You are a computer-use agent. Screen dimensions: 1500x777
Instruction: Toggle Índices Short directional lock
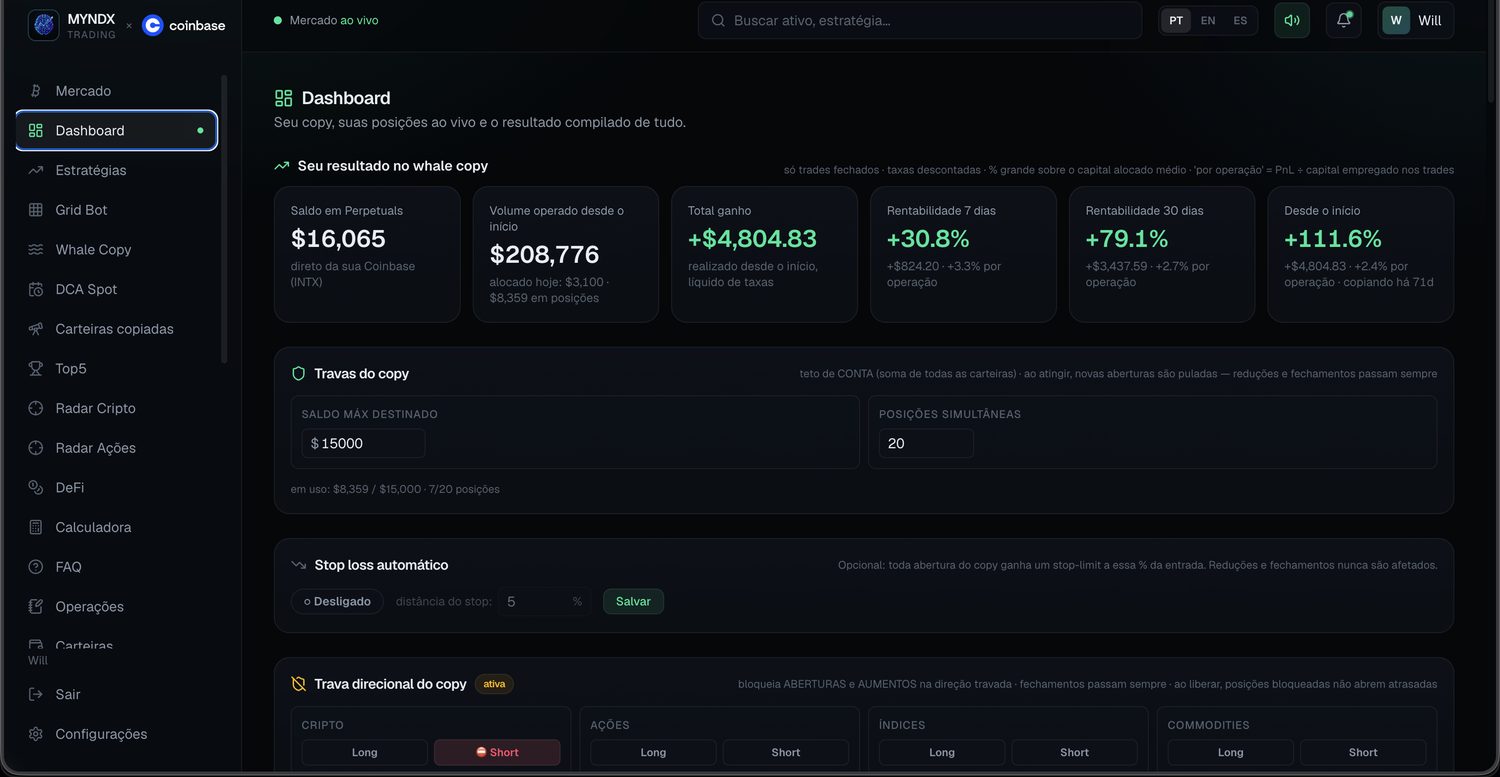pyautogui.click(x=1074, y=752)
